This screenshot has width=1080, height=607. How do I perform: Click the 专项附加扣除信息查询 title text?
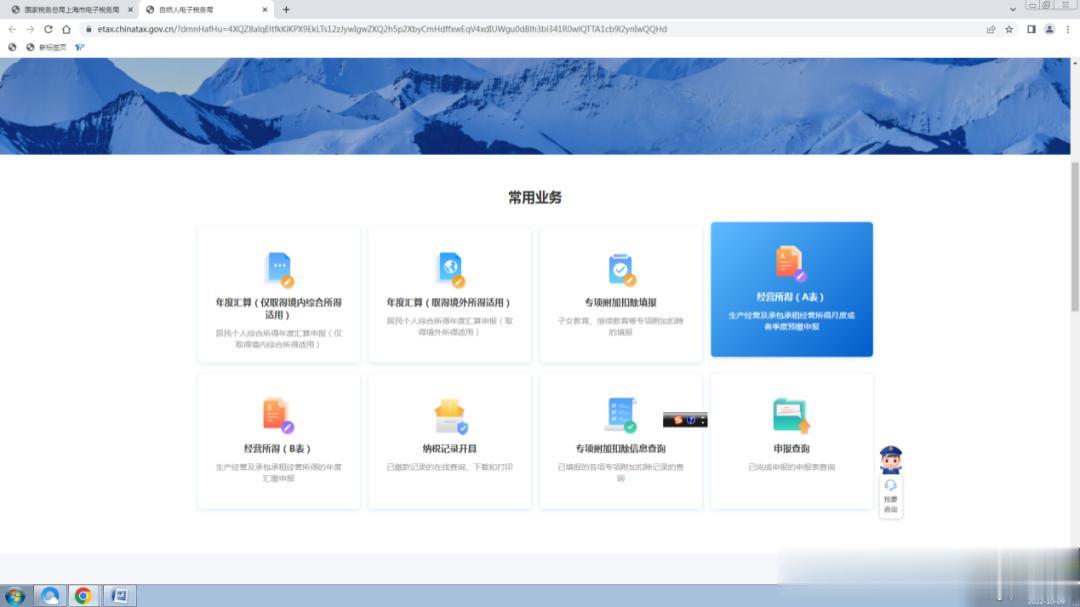click(x=621, y=449)
